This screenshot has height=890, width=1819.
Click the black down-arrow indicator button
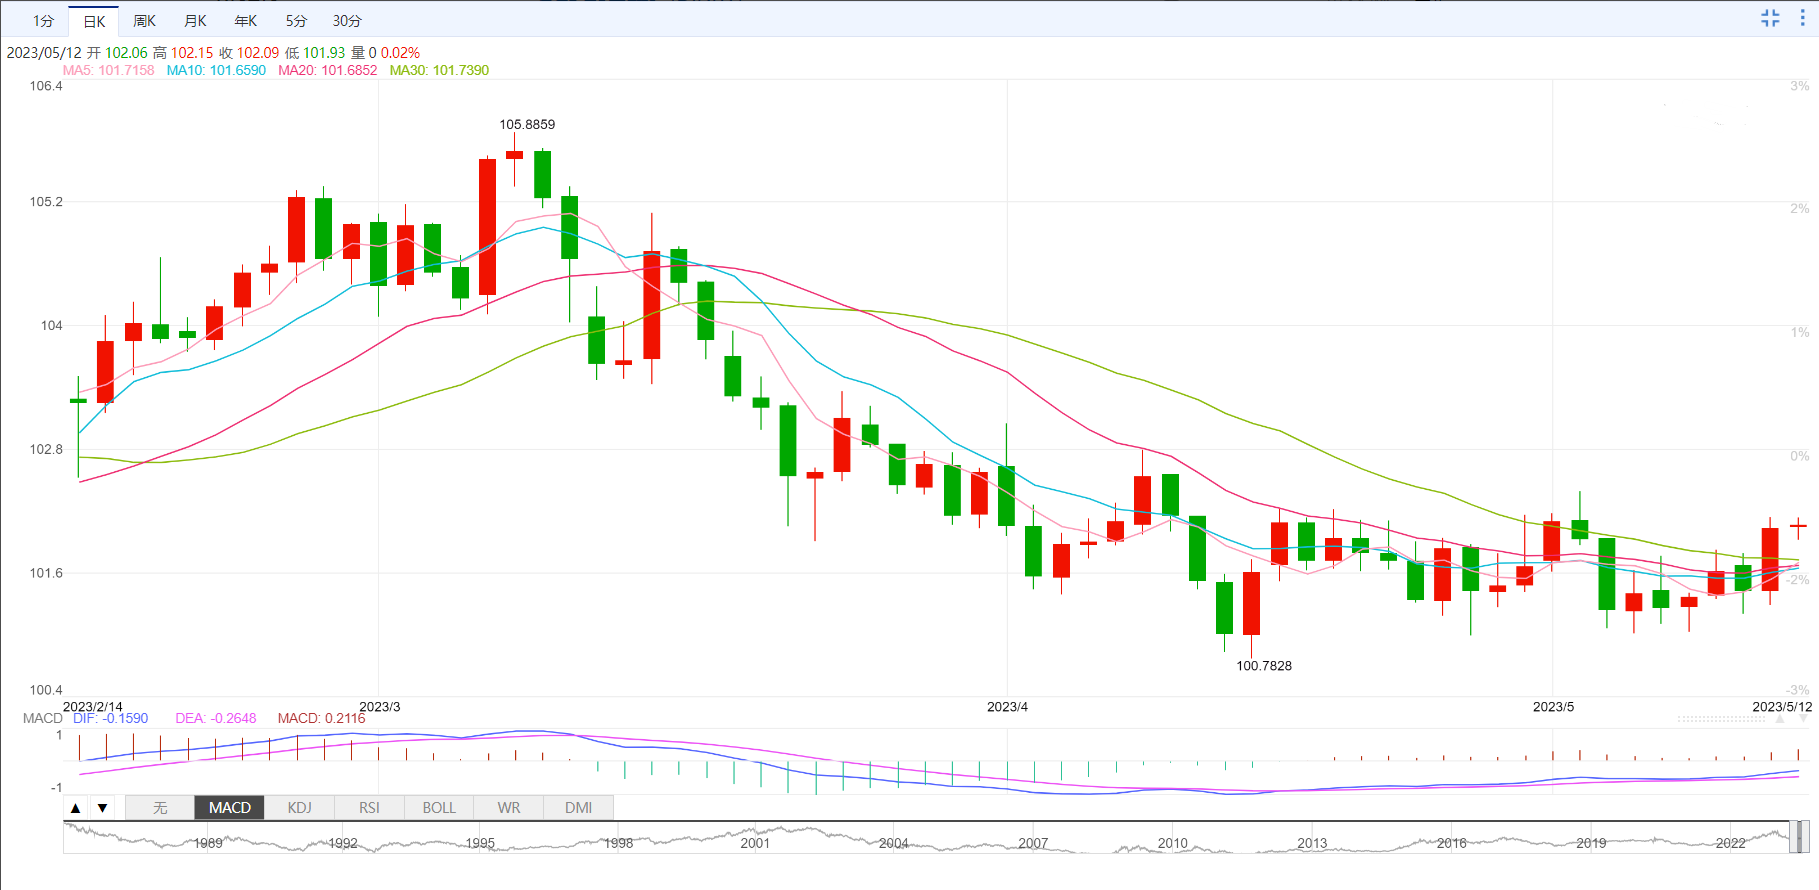102,808
